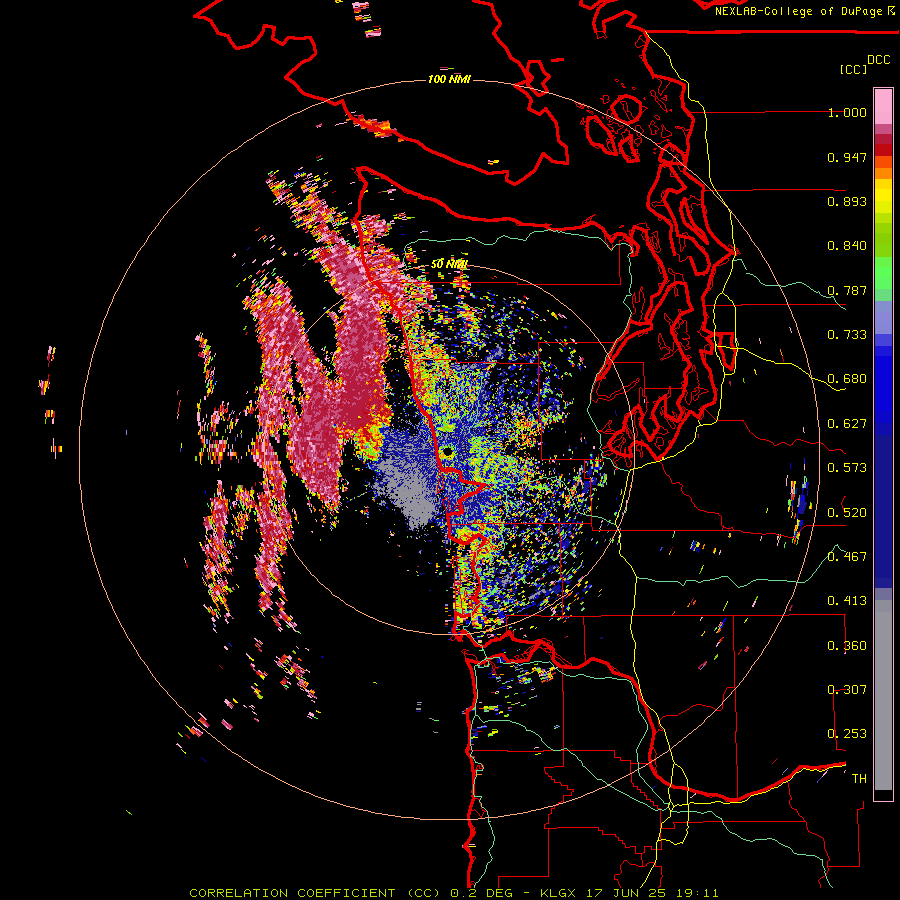Image resolution: width=900 pixels, height=900 pixels.
Task: Click the 0.2 DEG elevation text
Action: click(481, 893)
